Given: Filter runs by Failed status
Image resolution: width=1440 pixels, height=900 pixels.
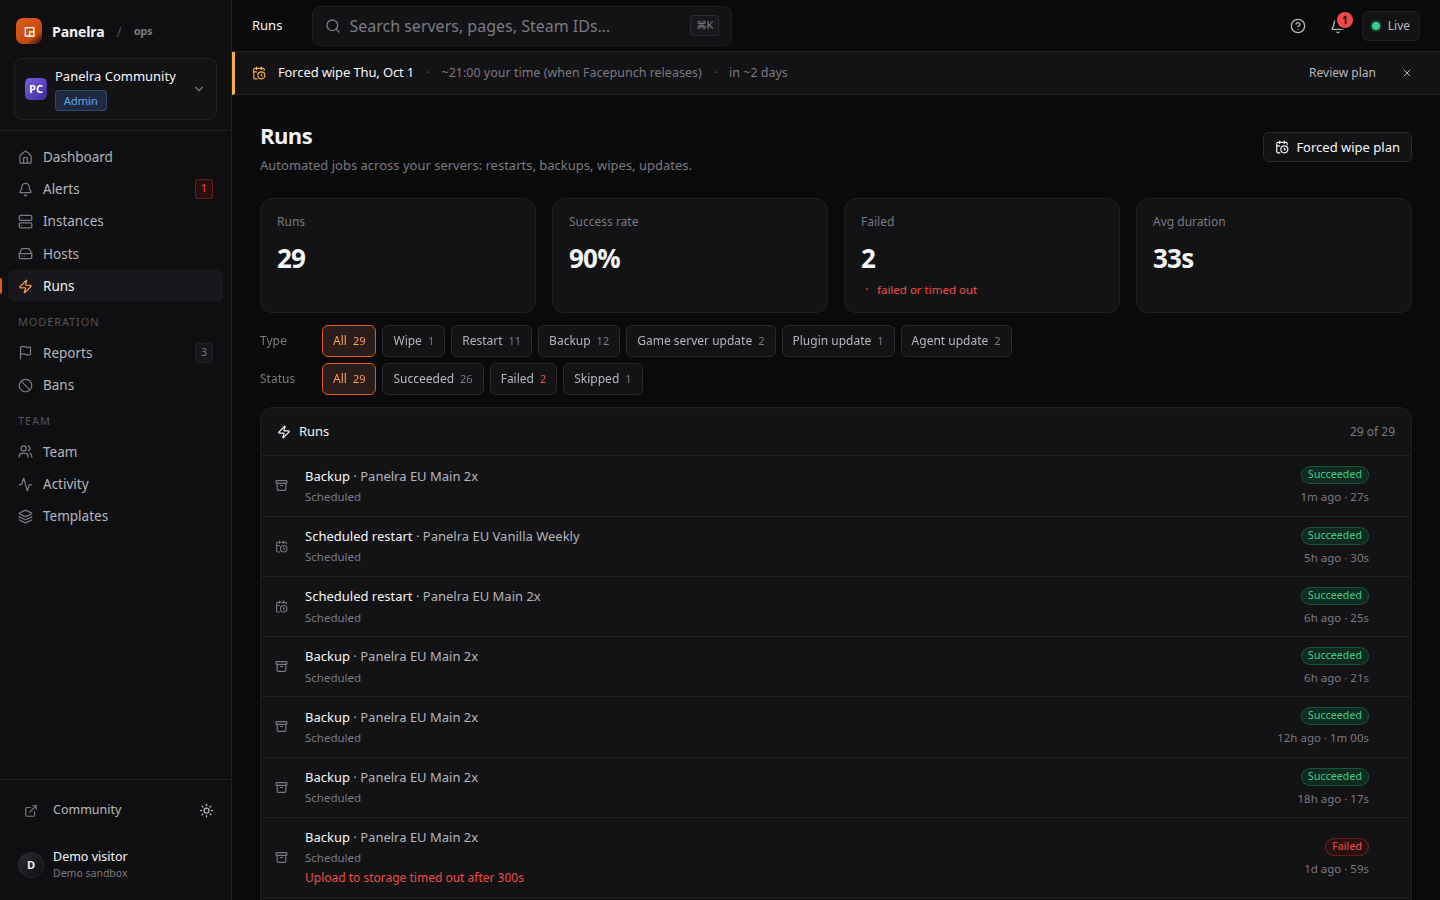Looking at the screenshot, I should (x=523, y=379).
